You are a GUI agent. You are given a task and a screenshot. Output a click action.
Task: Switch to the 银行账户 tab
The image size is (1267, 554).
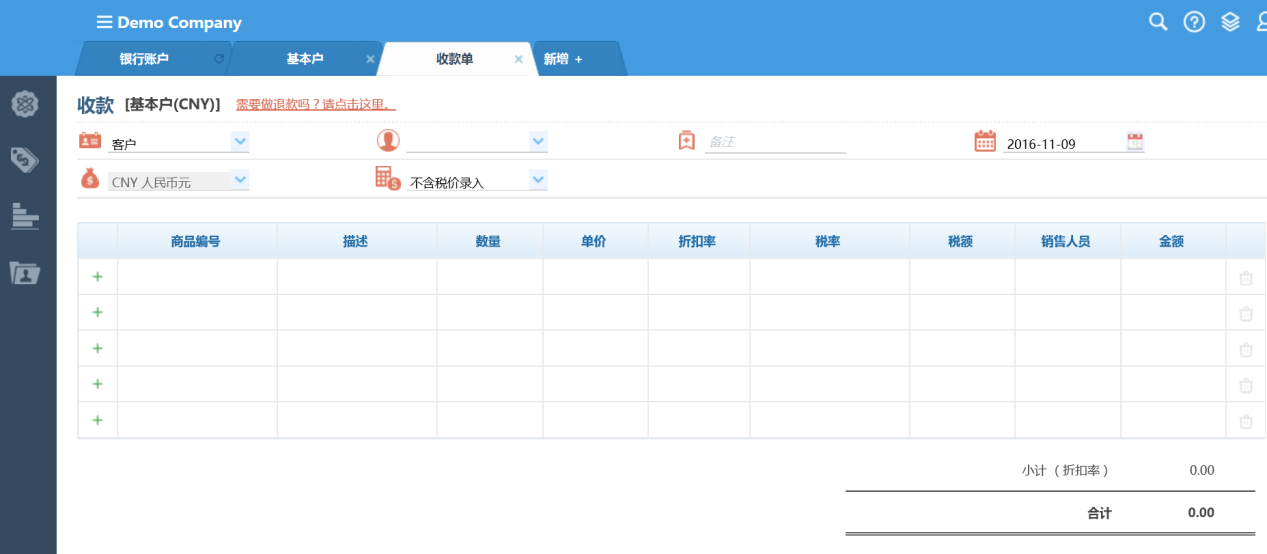pos(144,59)
